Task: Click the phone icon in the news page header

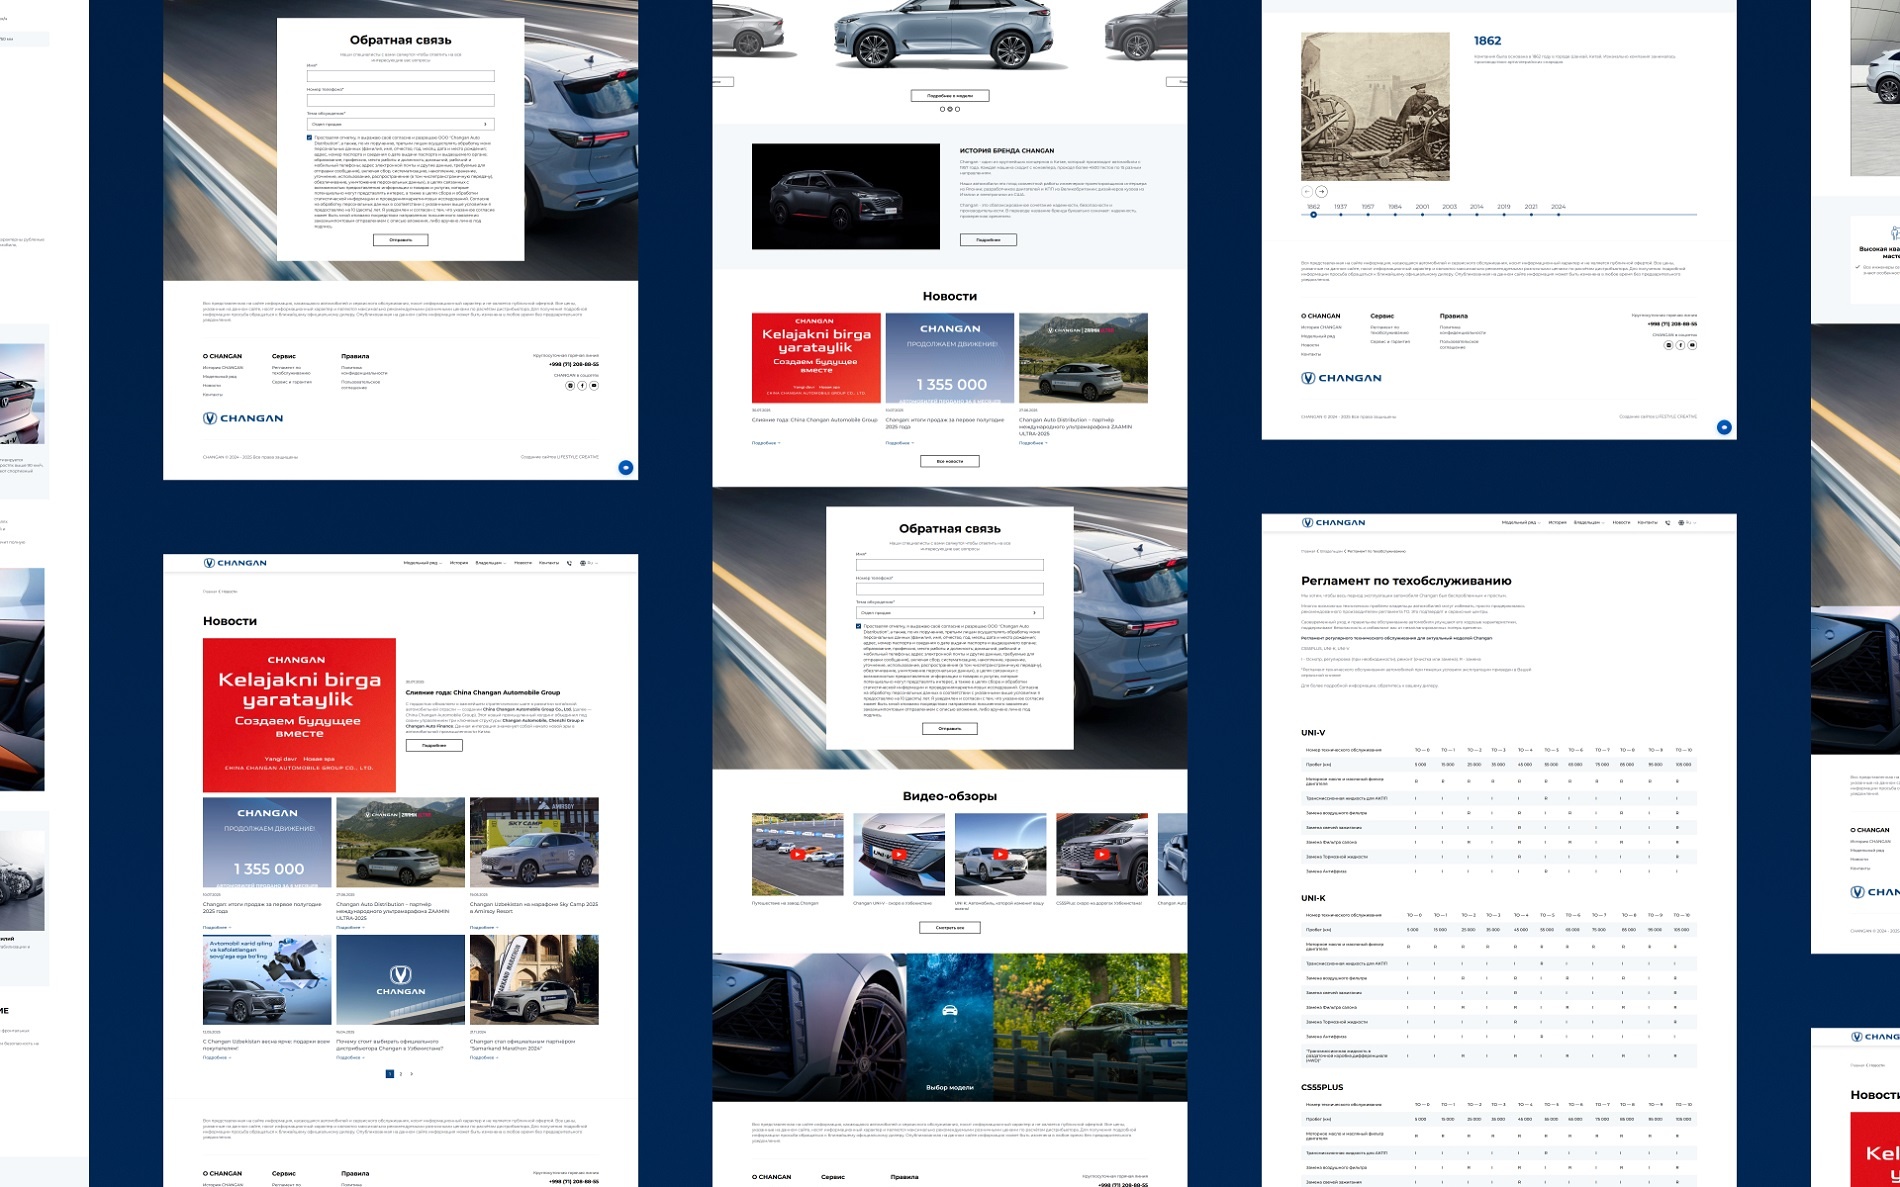Action: pos(569,563)
